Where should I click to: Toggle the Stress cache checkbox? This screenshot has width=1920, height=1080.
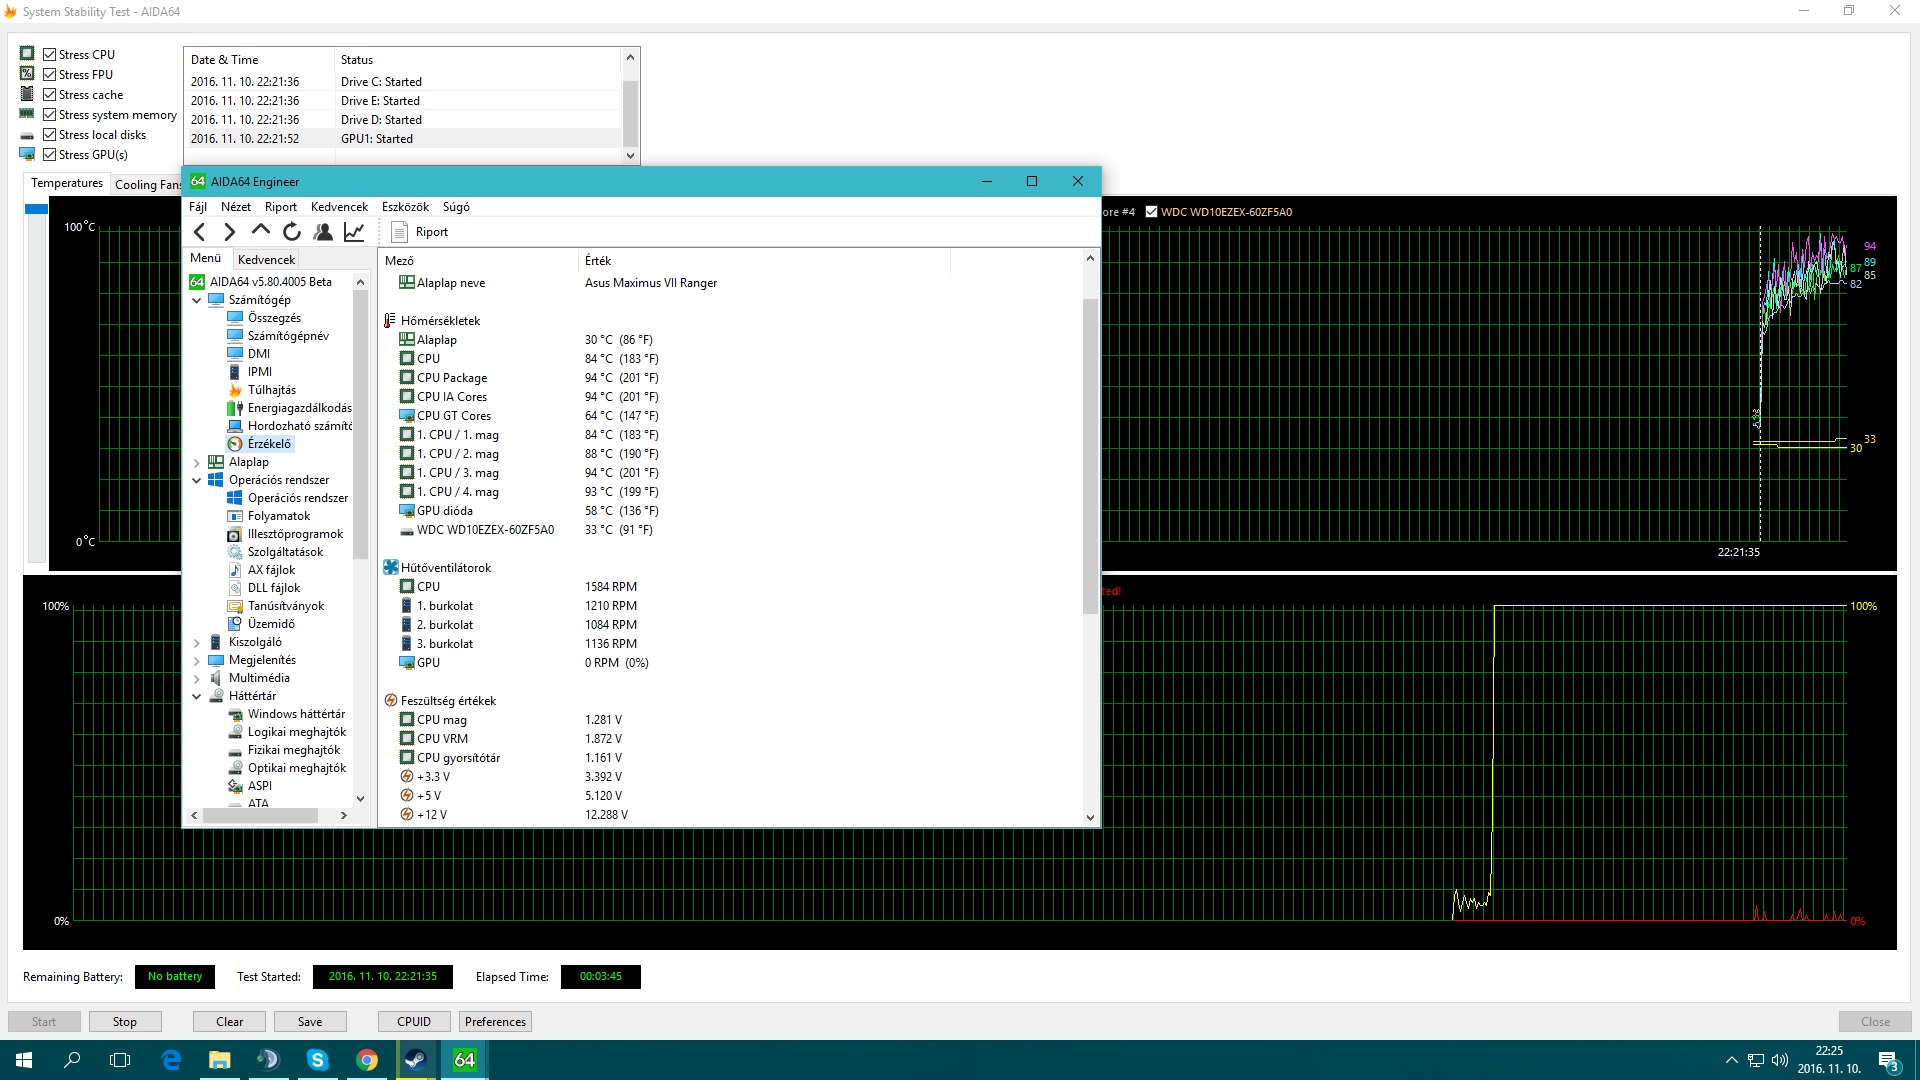coord(49,95)
